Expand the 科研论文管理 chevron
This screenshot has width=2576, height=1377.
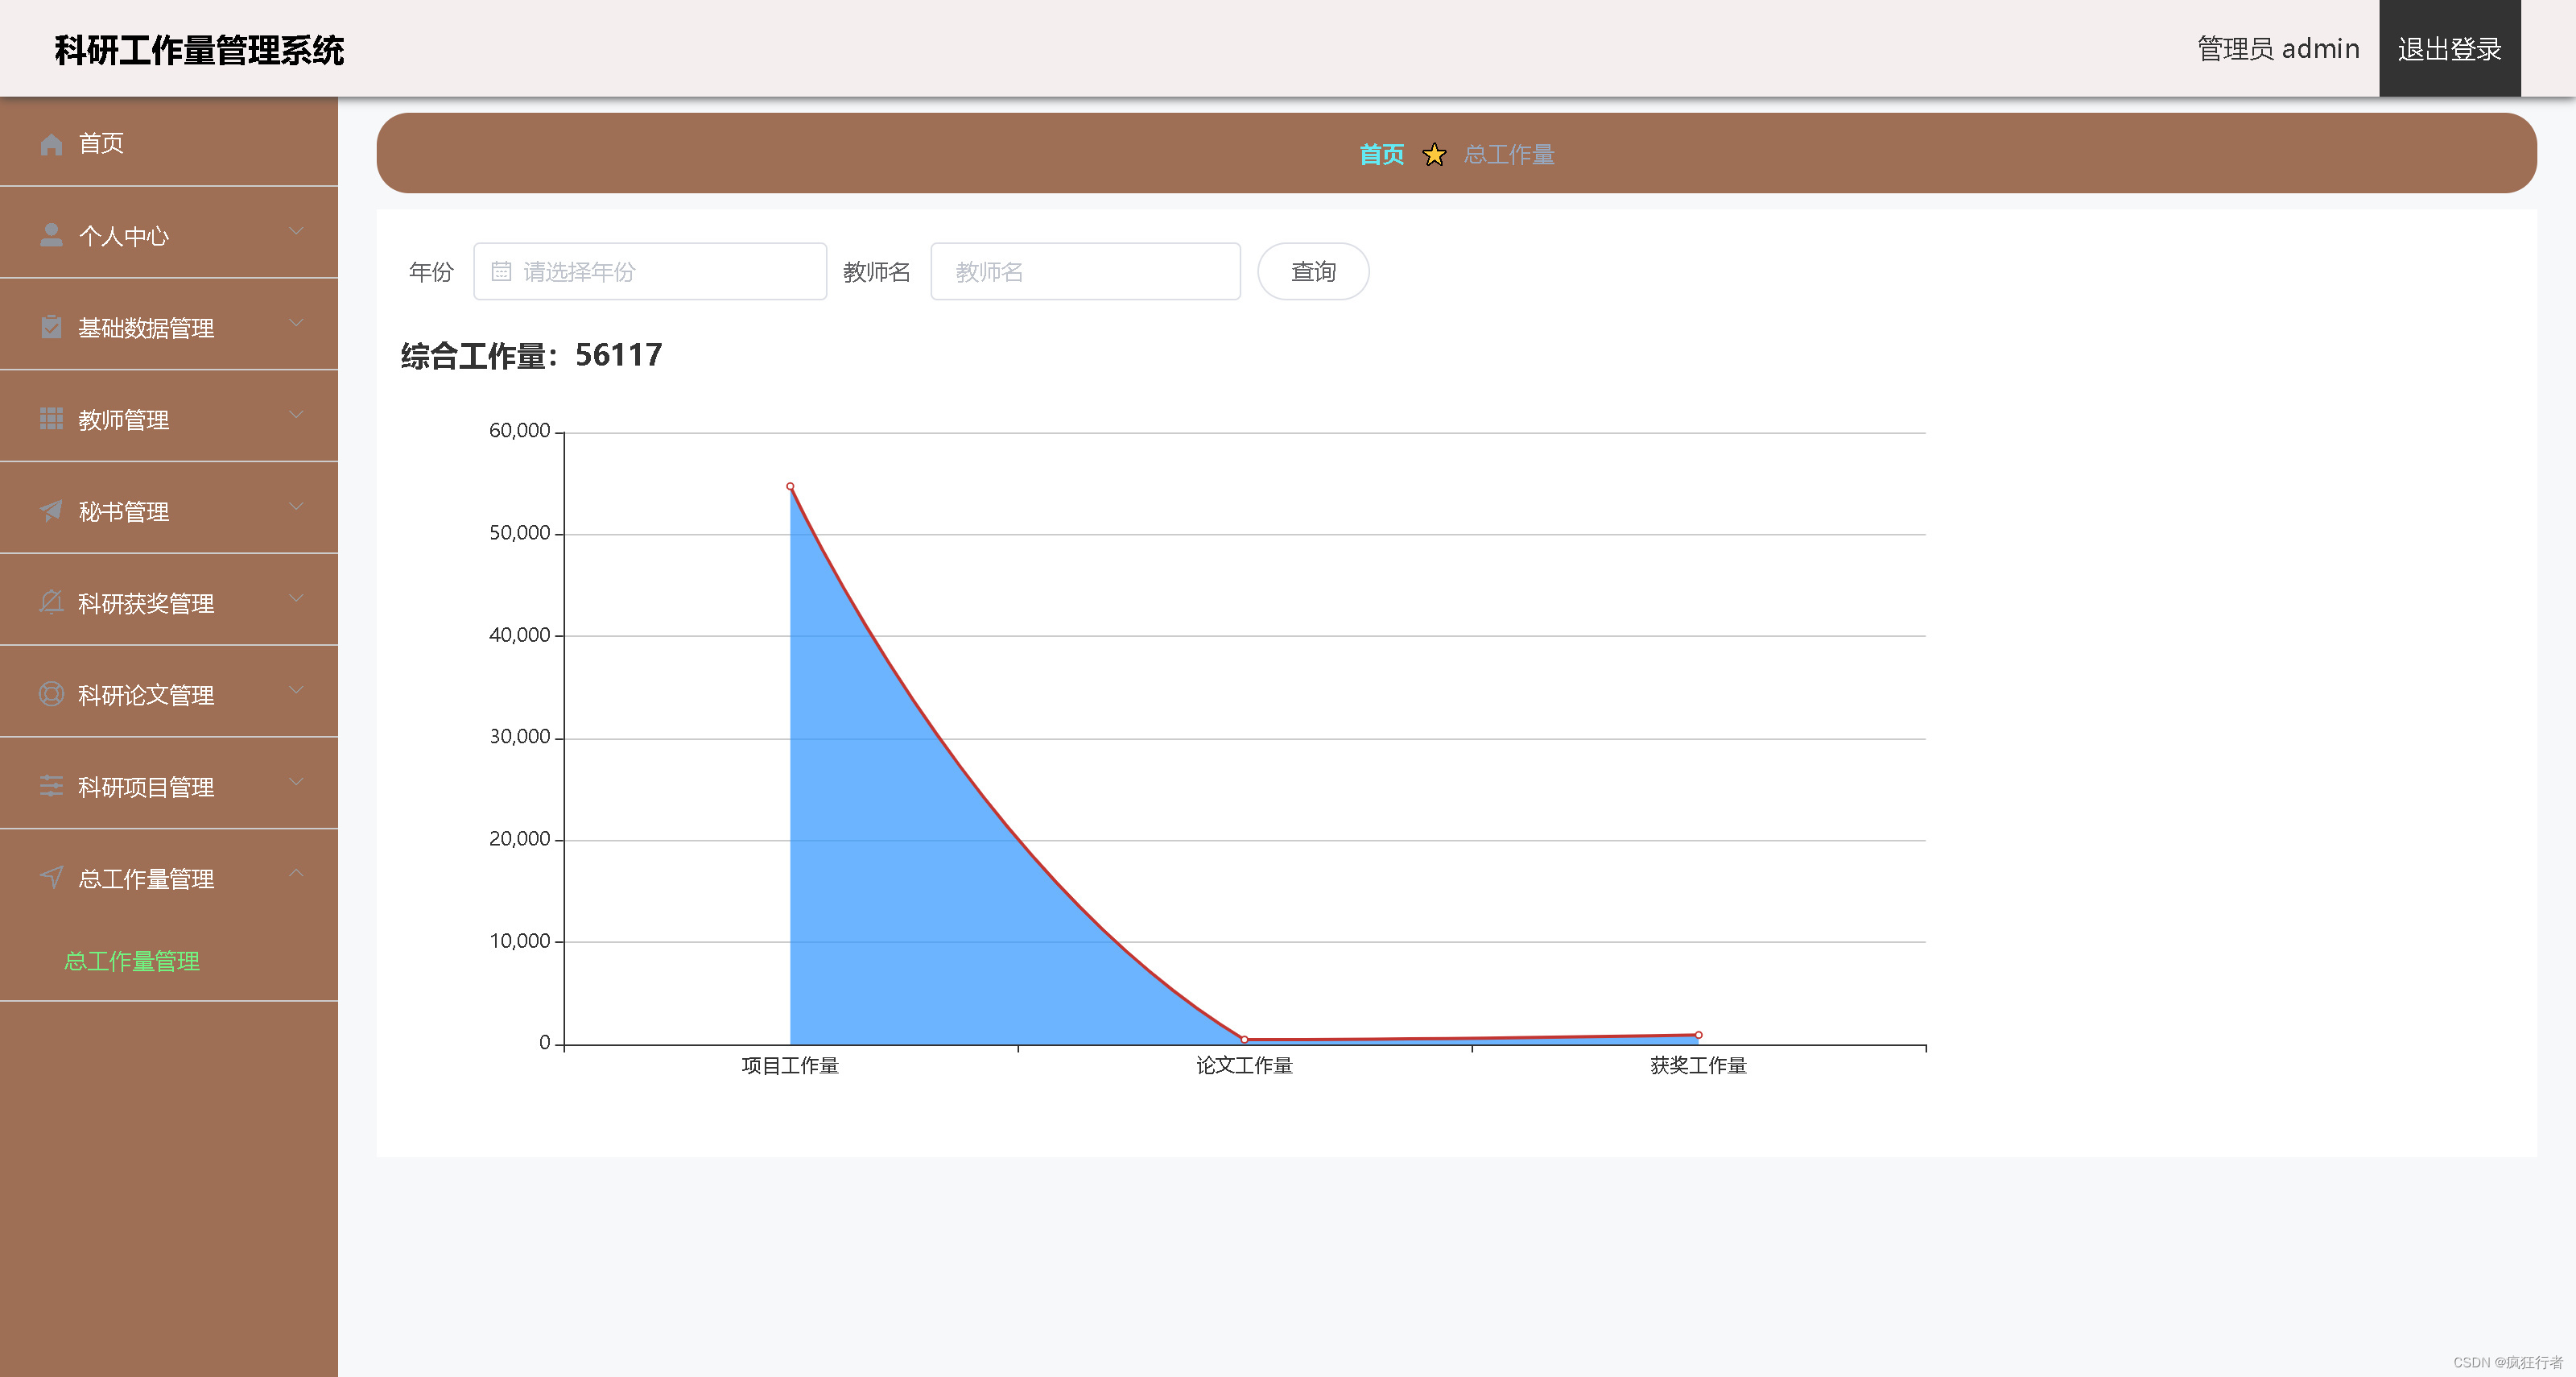[296, 690]
